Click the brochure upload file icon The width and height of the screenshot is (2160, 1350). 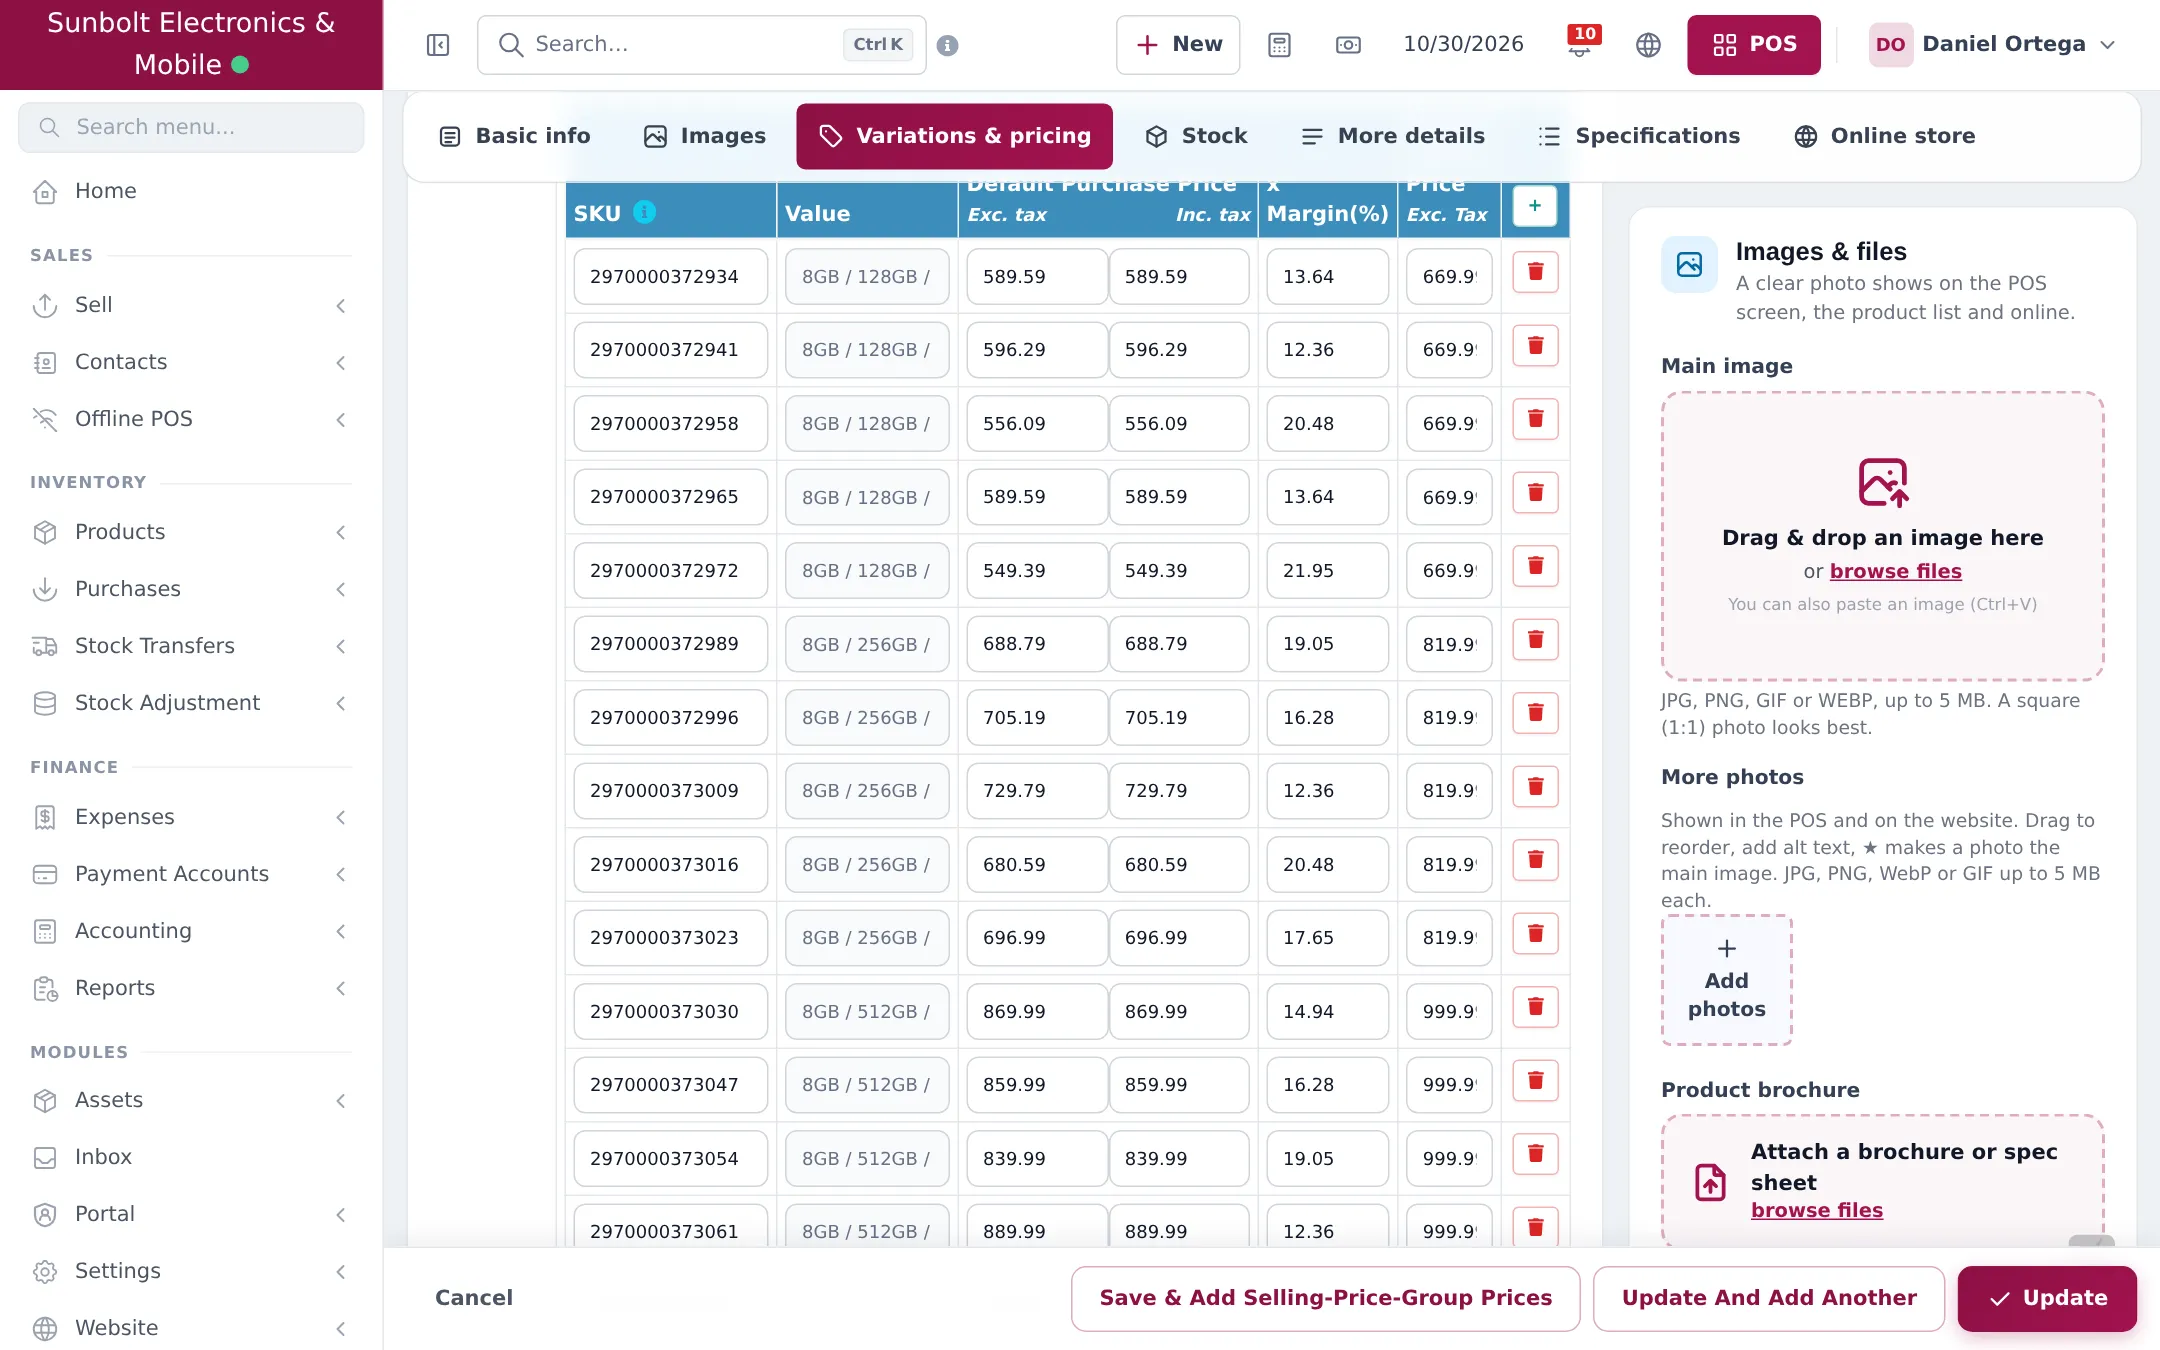[1710, 1182]
